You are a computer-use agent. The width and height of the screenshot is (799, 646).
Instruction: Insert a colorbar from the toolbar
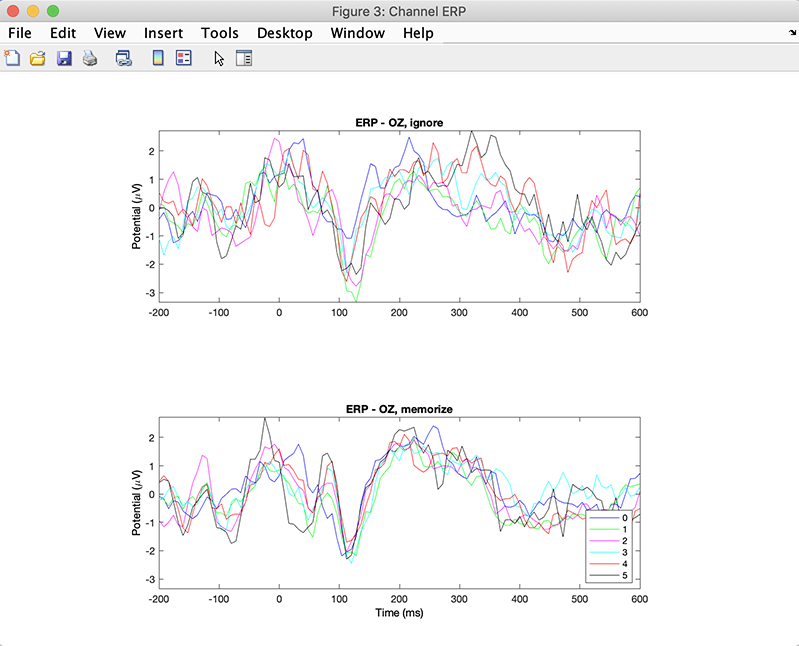coord(157,59)
